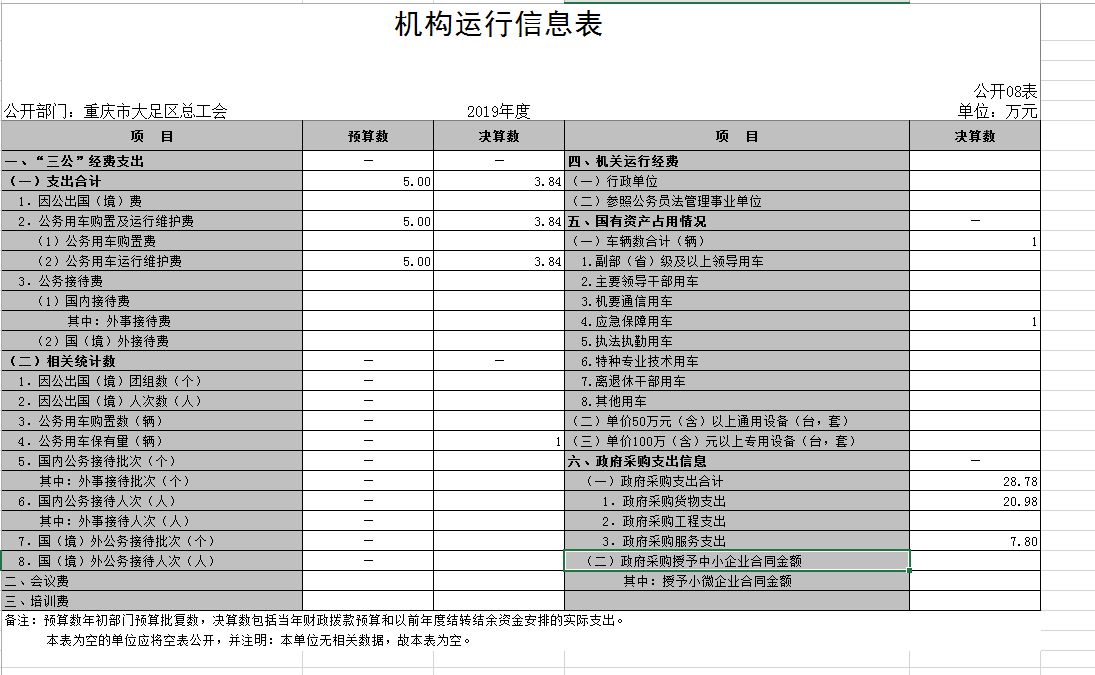Select the 决算数 header below 单位：万元
1095x675 pixels.
coord(975,136)
